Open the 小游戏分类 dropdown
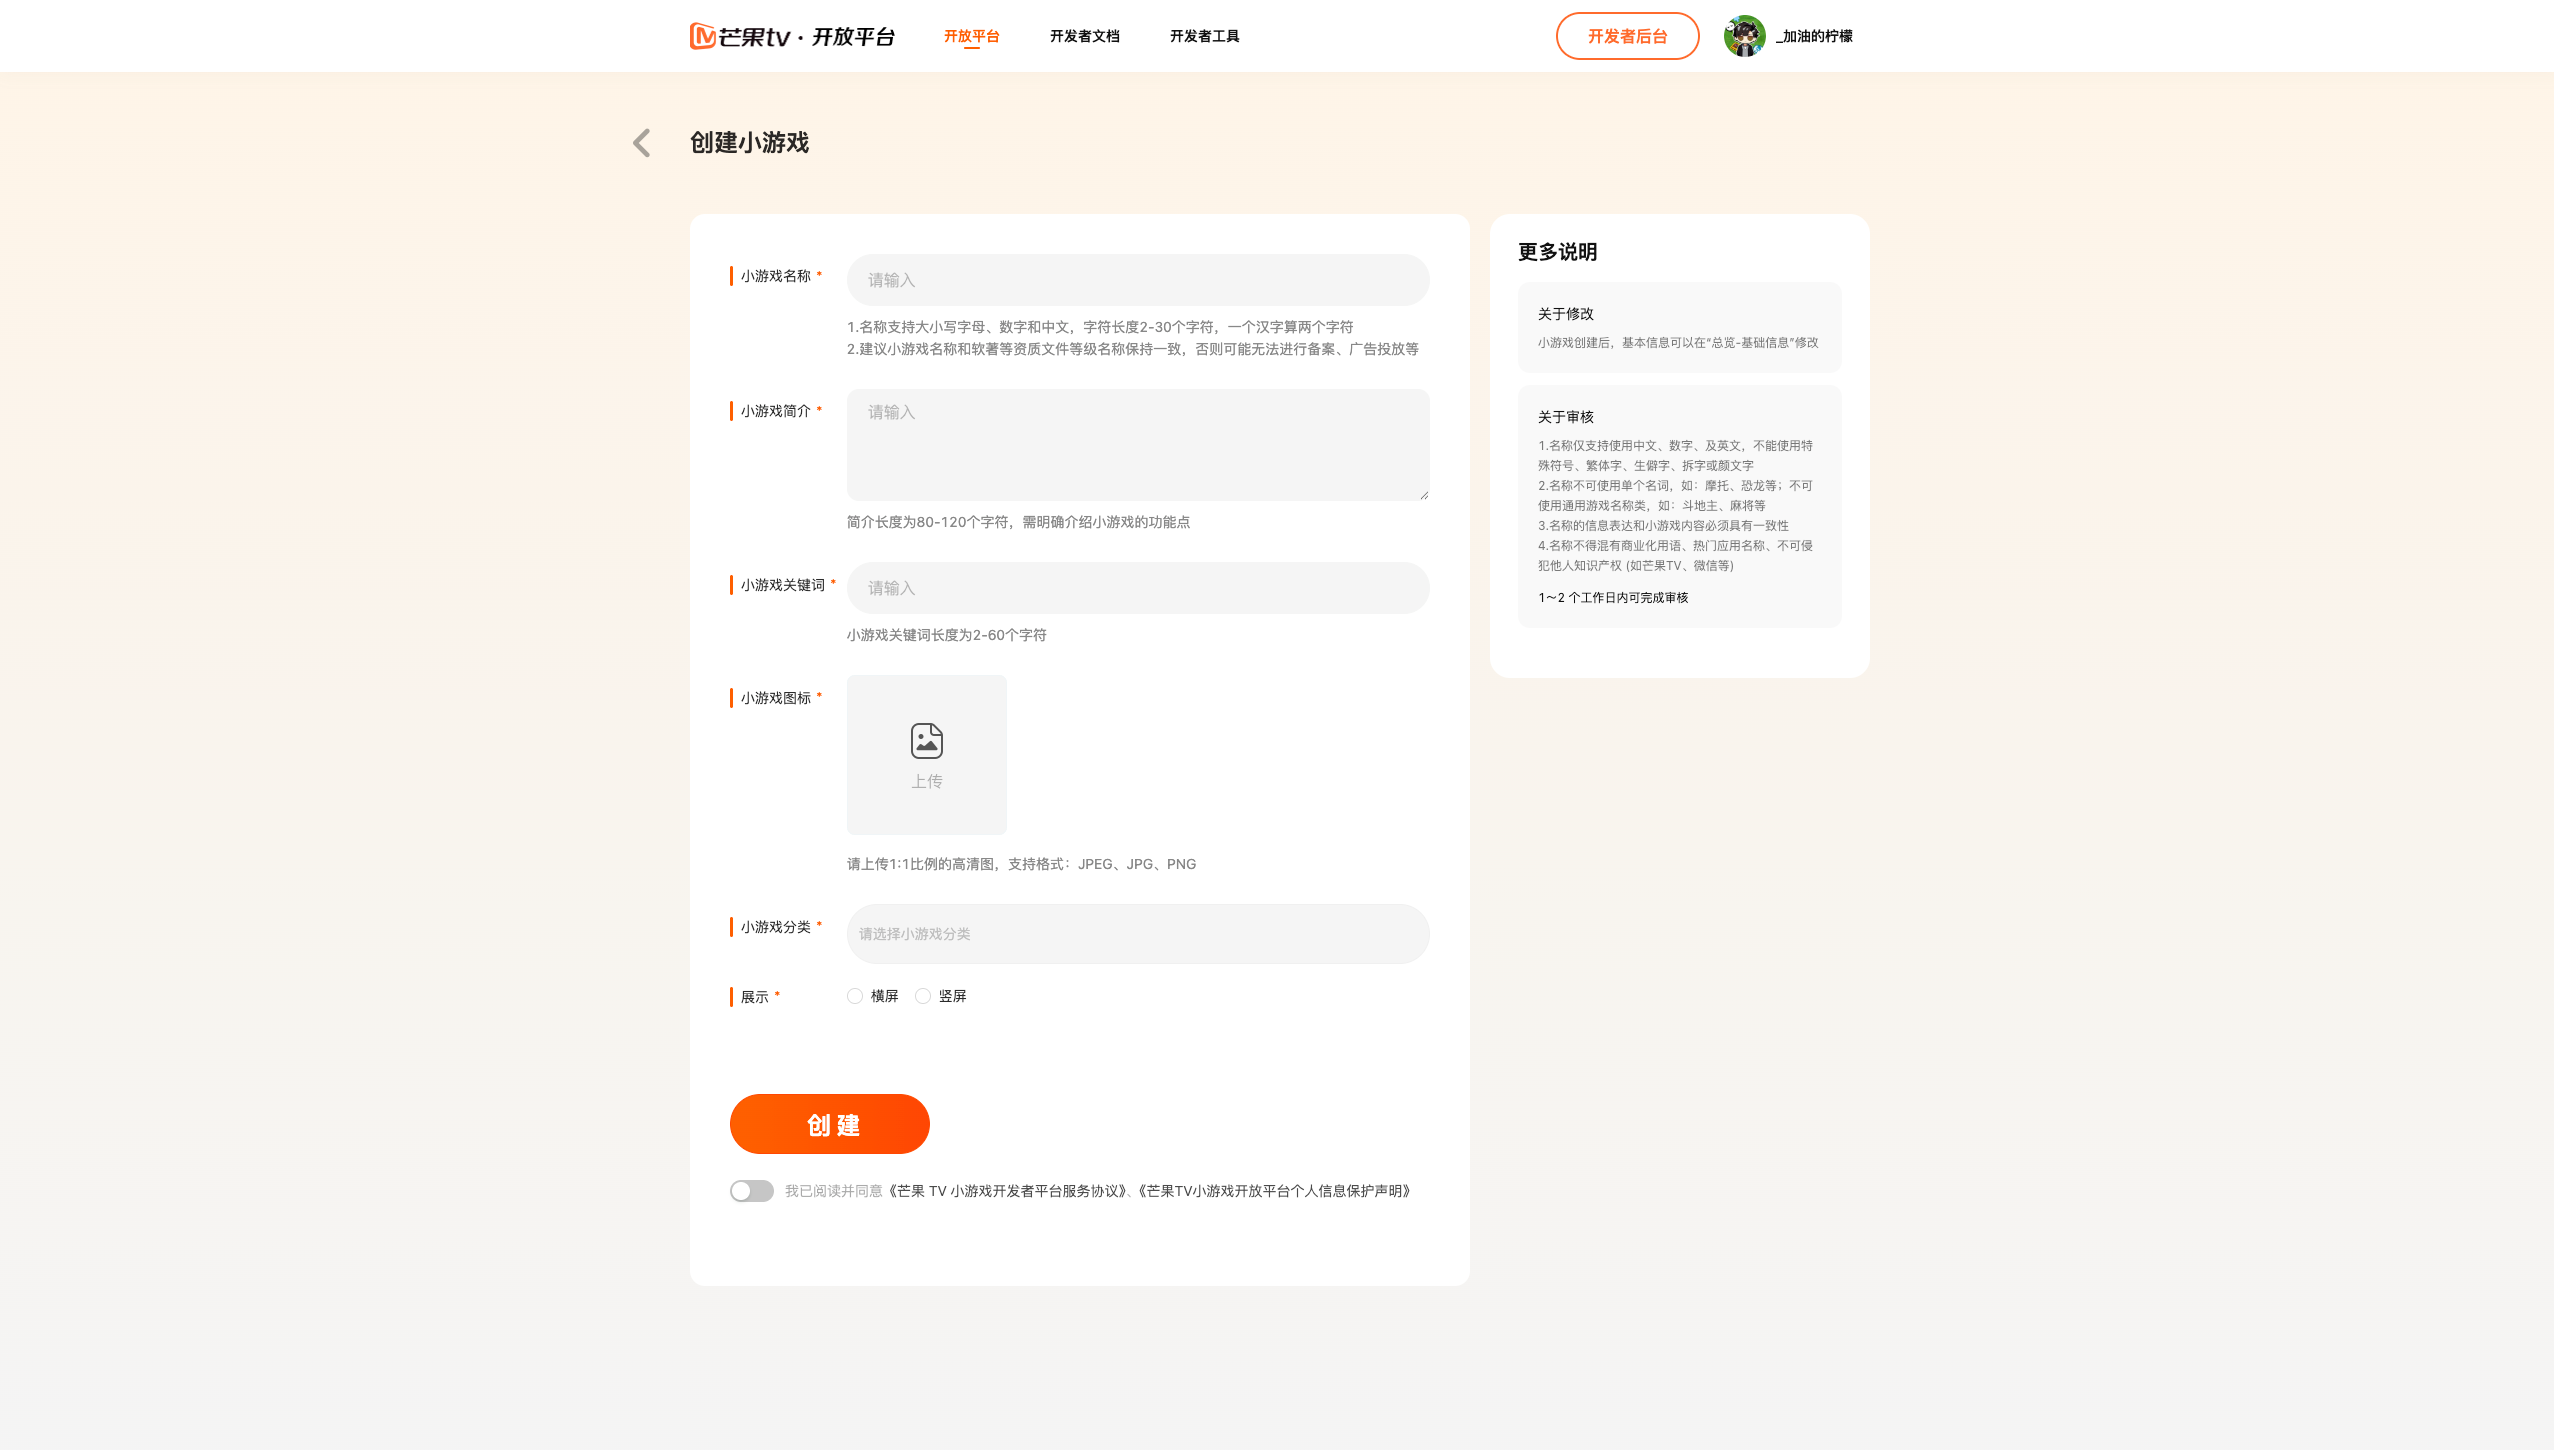 (x=1137, y=934)
